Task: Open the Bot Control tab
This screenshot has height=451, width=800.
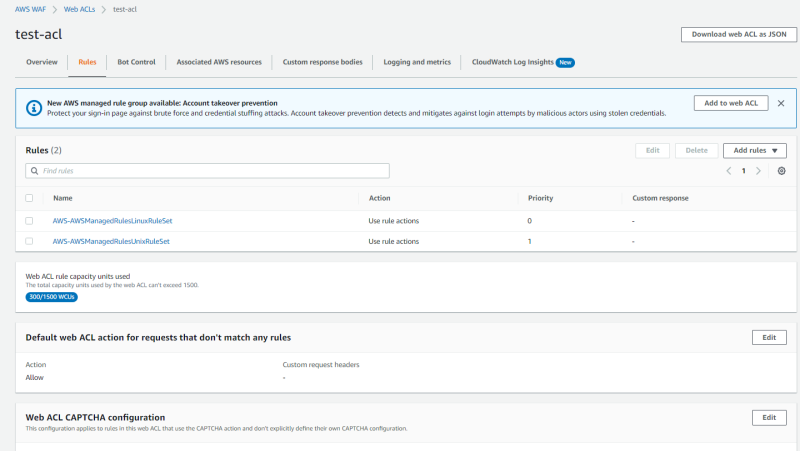Action: click(136, 62)
